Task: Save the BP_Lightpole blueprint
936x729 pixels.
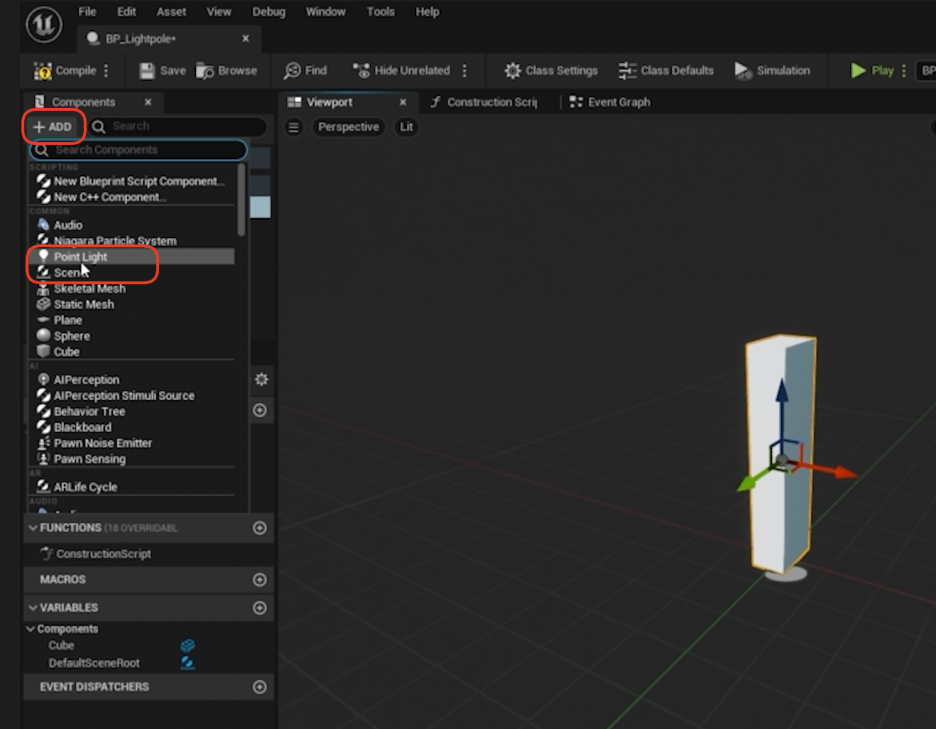Action: [162, 70]
